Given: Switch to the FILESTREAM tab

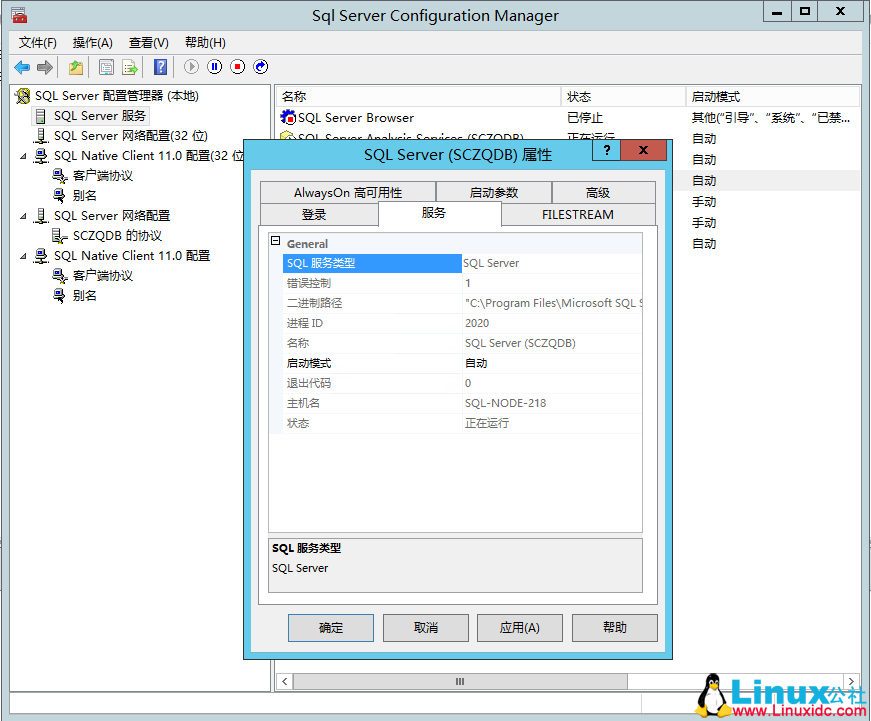Looking at the screenshot, I should pyautogui.click(x=577, y=214).
